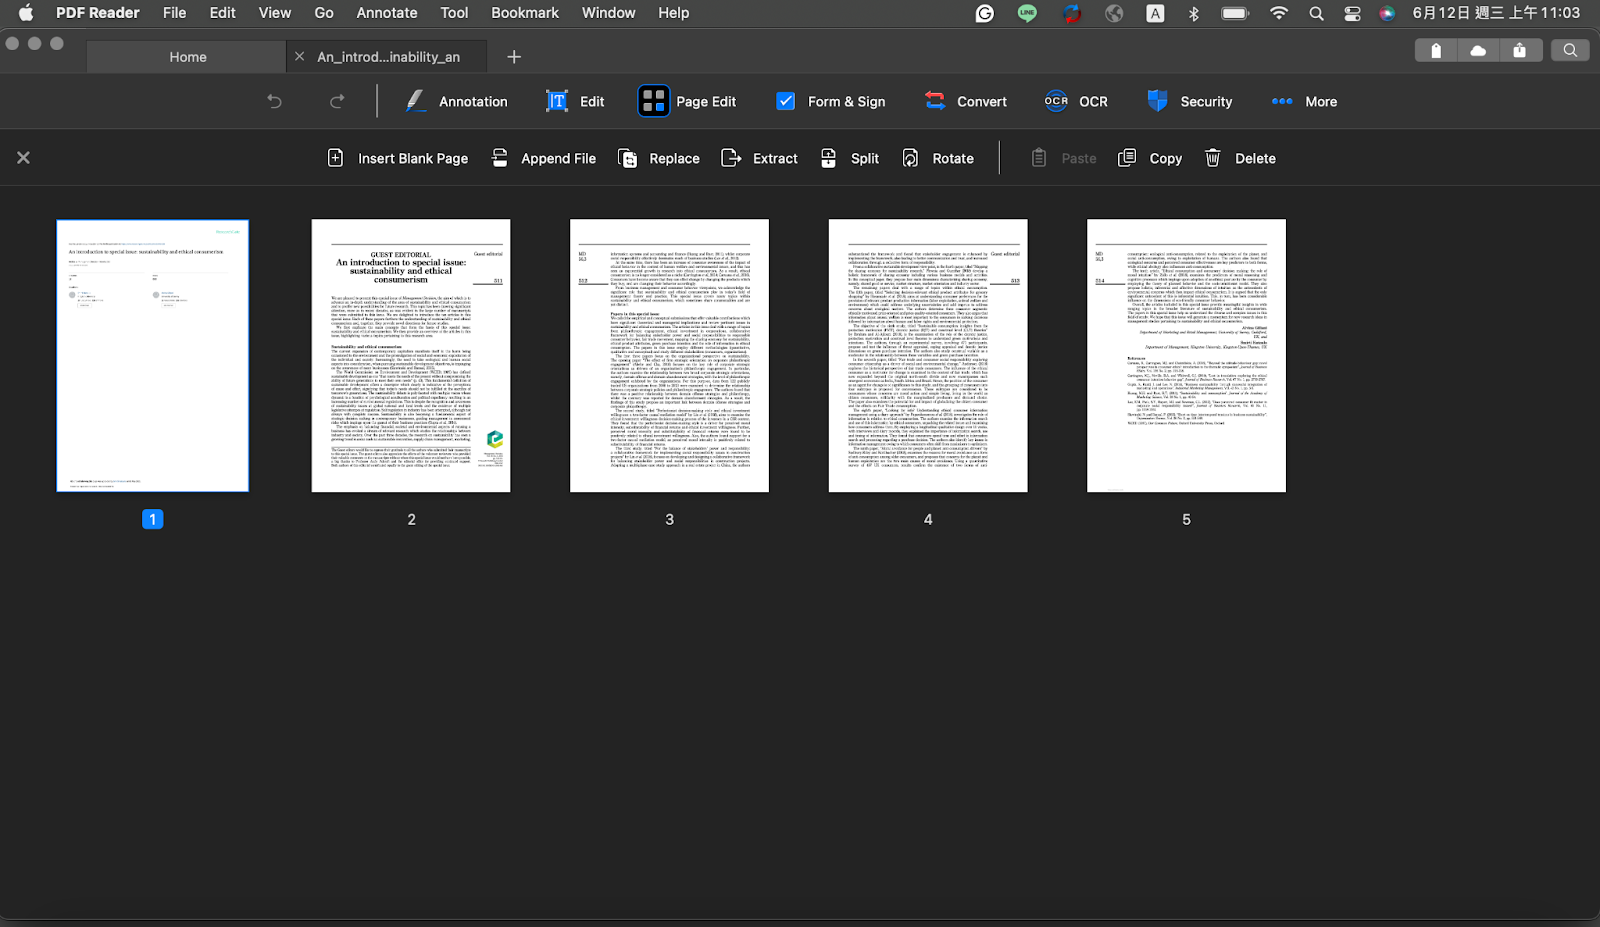This screenshot has height=927, width=1600.
Task: Switch to the Home tab
Action: (x=187, y=57)
